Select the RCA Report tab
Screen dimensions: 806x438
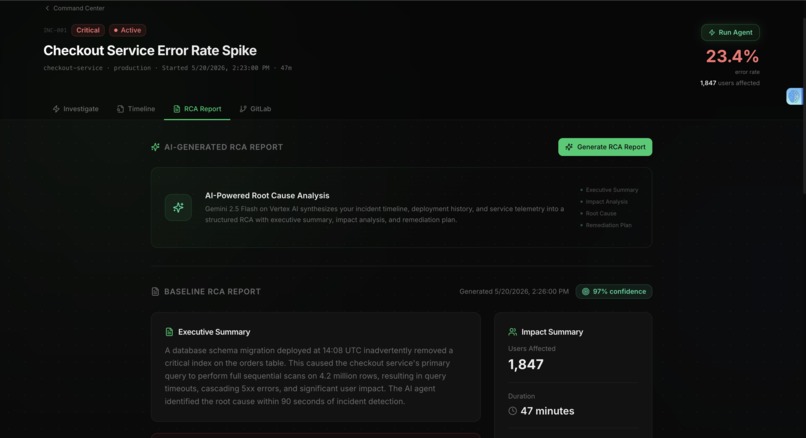point(197,109)
